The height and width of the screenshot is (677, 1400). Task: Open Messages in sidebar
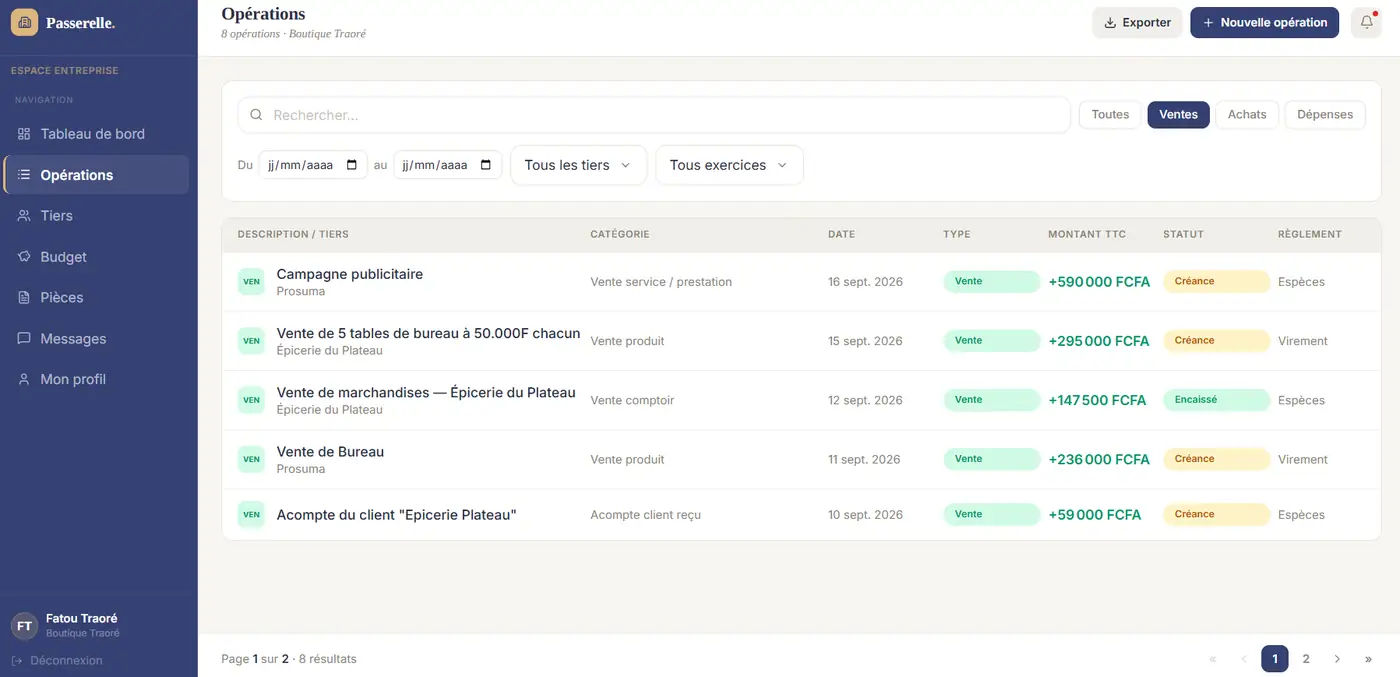(96, 339)
